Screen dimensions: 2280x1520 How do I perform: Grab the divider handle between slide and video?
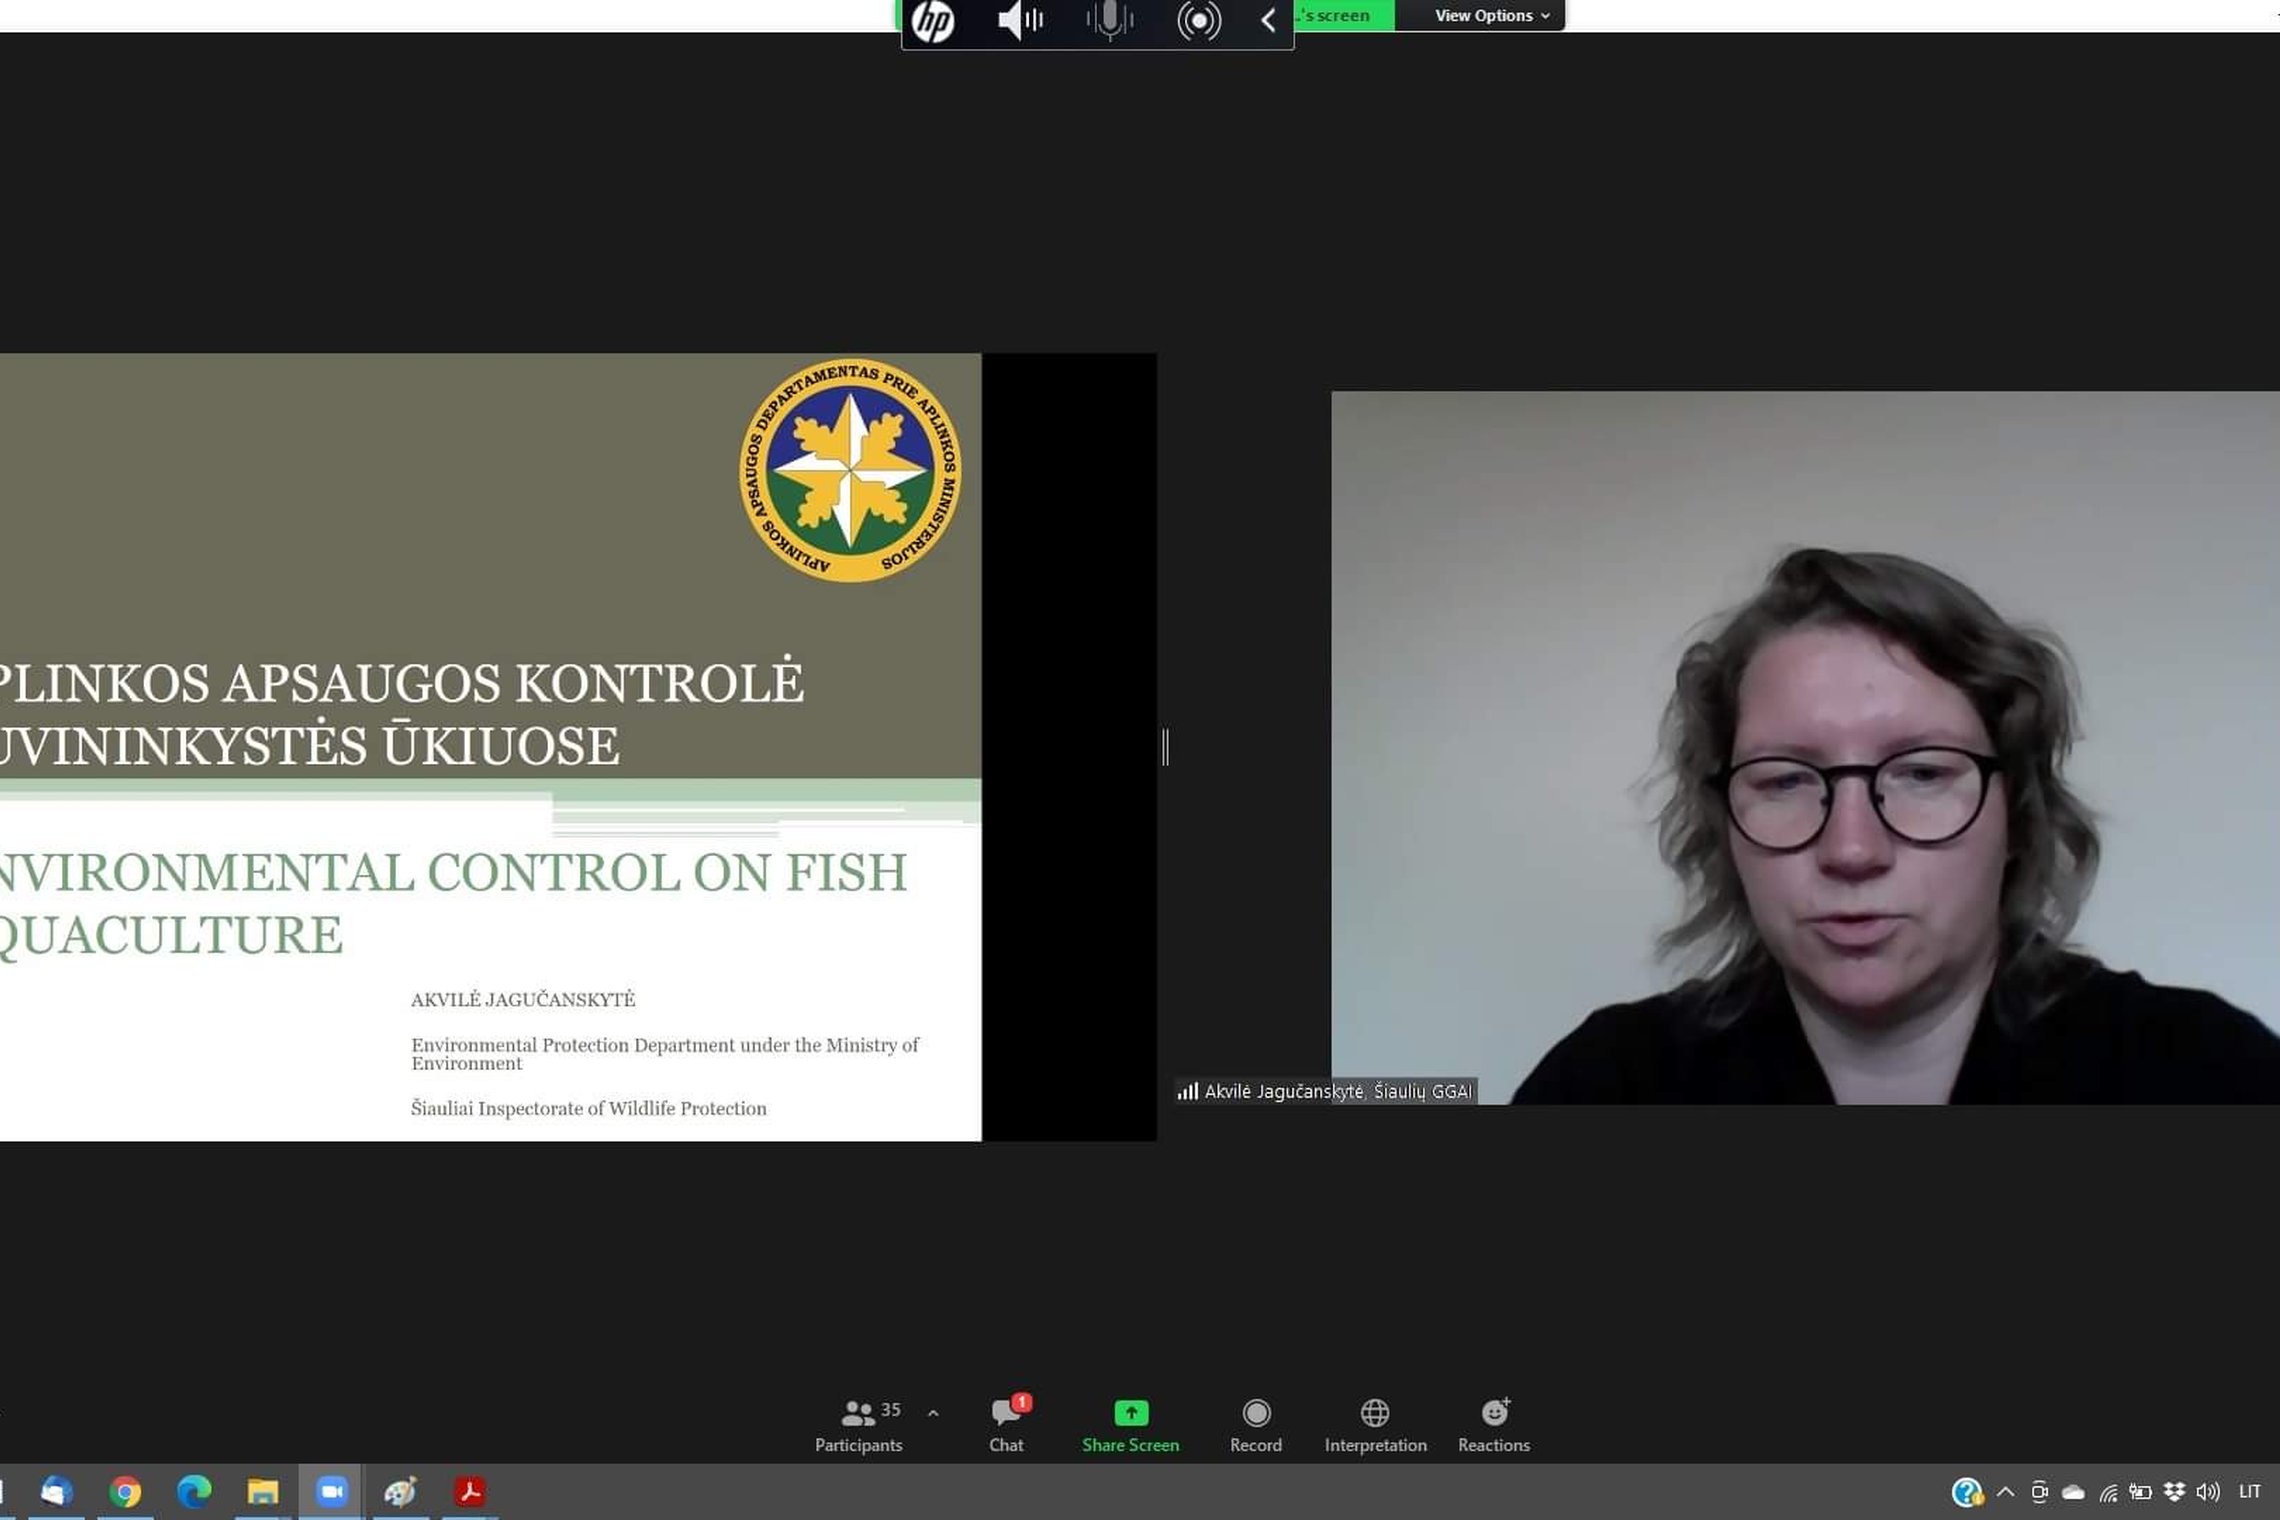[x=1165, y=747]
